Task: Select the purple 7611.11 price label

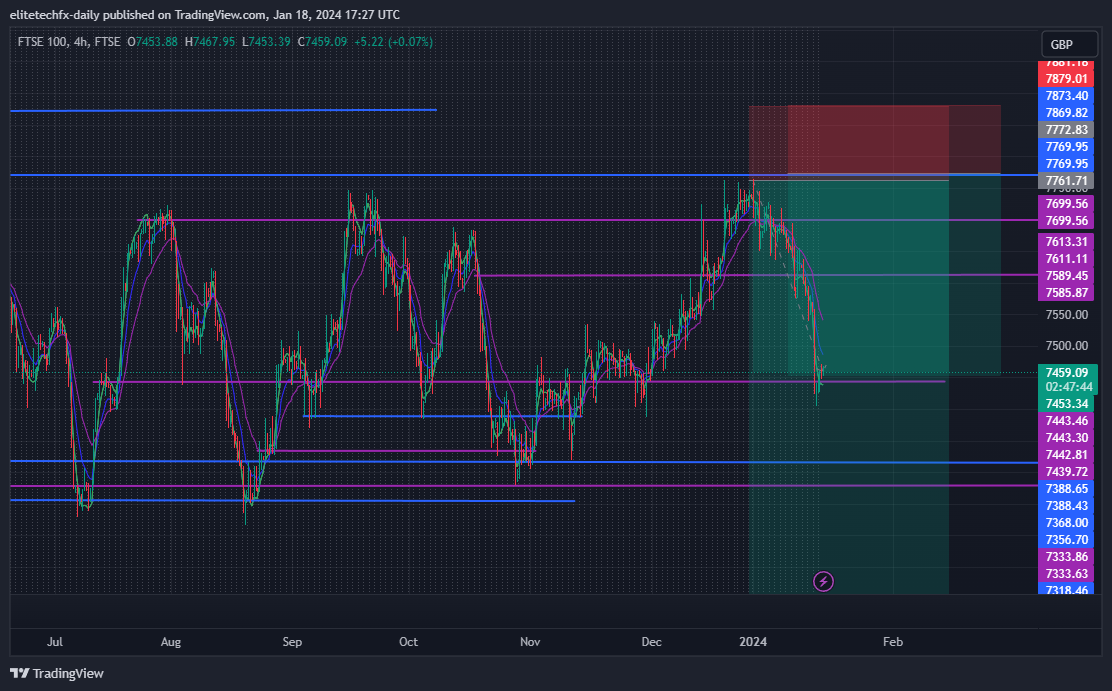Action: 1066,259
